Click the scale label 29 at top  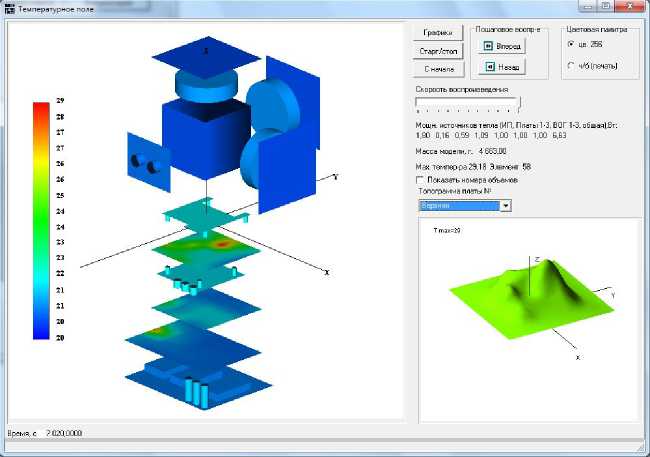(60, 100)
